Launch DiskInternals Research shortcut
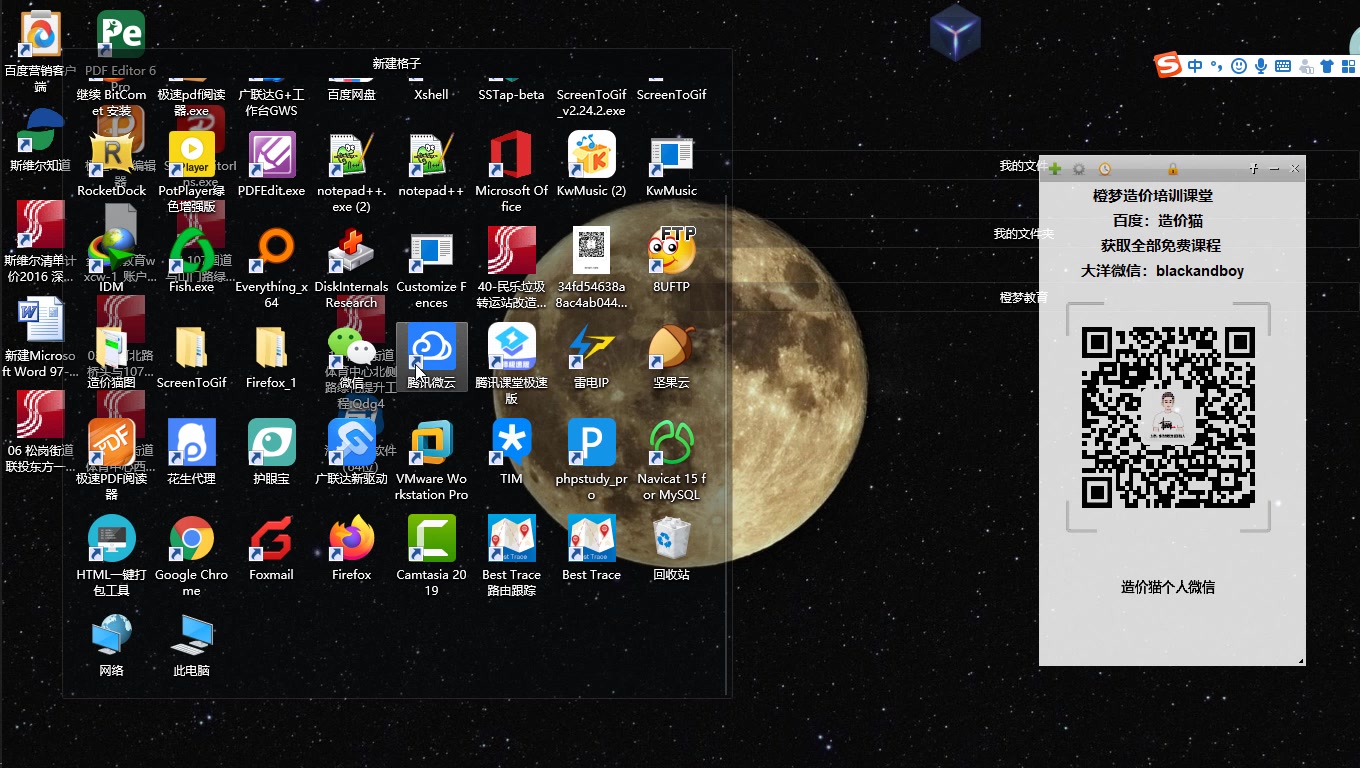This screenshot has height=768, width=1360. click(x=352, y=268)
